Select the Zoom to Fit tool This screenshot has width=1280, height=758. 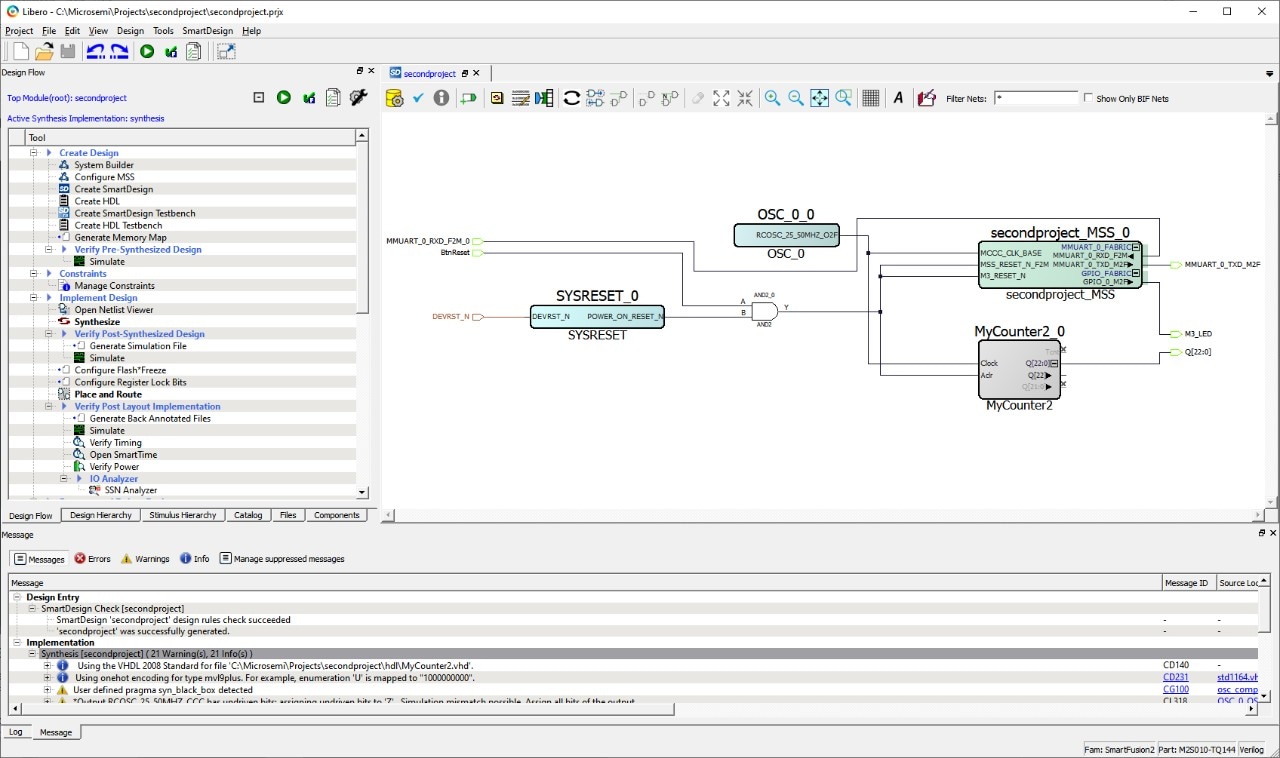pyautogui.click(x=818, y=98)
